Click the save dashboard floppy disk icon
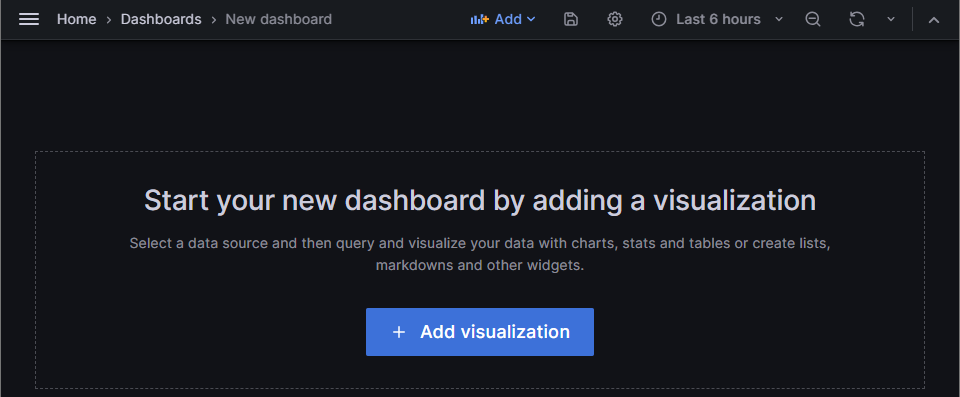 [x=571, y=20]
